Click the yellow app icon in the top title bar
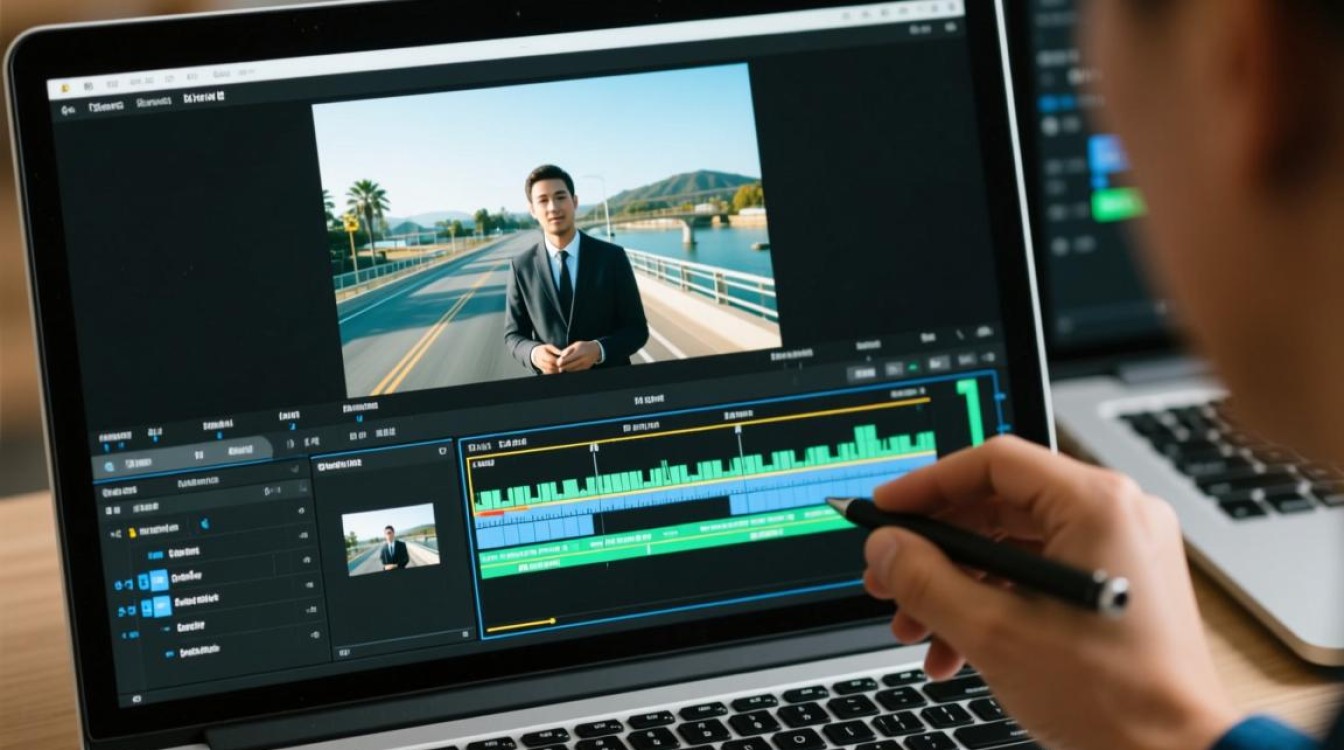This screenshot has width=1344, height=750. [x=63, y=89]
